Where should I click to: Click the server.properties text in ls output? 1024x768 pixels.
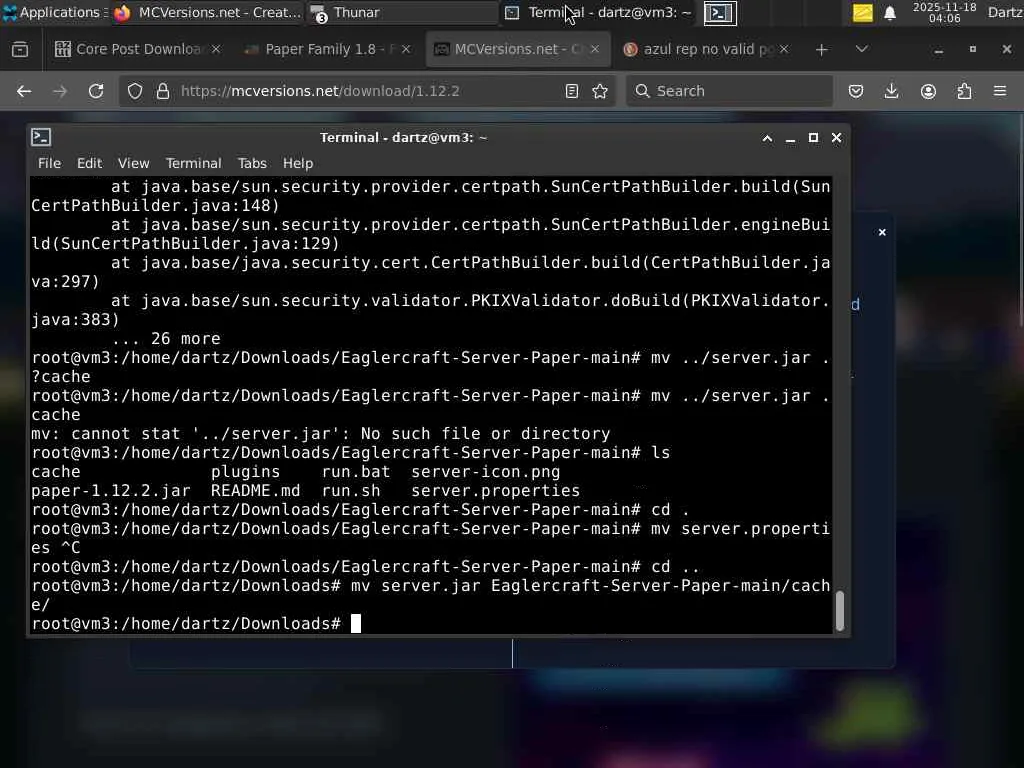[496, 490]
